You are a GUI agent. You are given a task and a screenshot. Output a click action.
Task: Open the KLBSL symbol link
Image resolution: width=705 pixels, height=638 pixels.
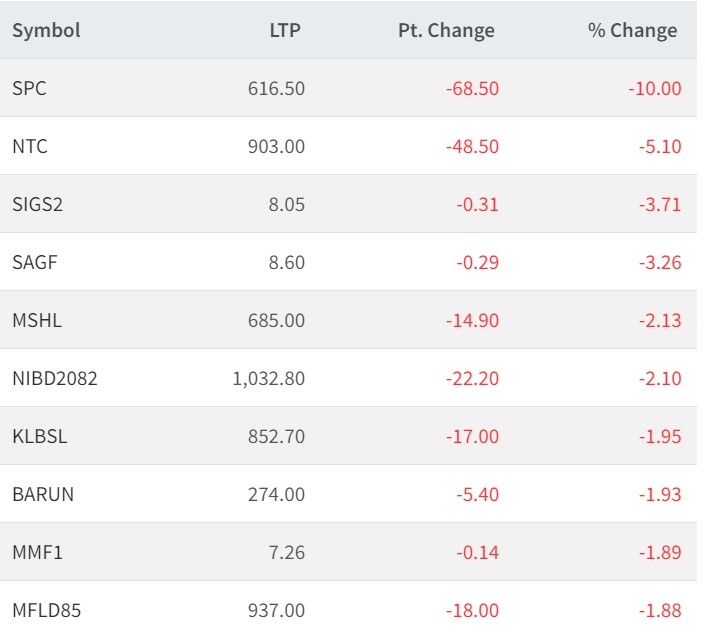[41, 436]
